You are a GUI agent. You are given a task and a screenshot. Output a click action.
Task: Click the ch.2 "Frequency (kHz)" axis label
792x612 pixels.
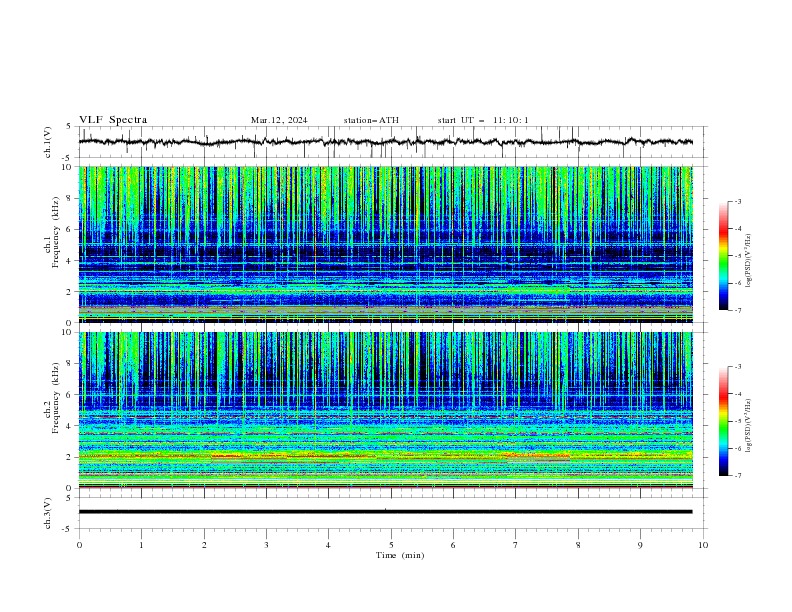[x=56, y=398]
